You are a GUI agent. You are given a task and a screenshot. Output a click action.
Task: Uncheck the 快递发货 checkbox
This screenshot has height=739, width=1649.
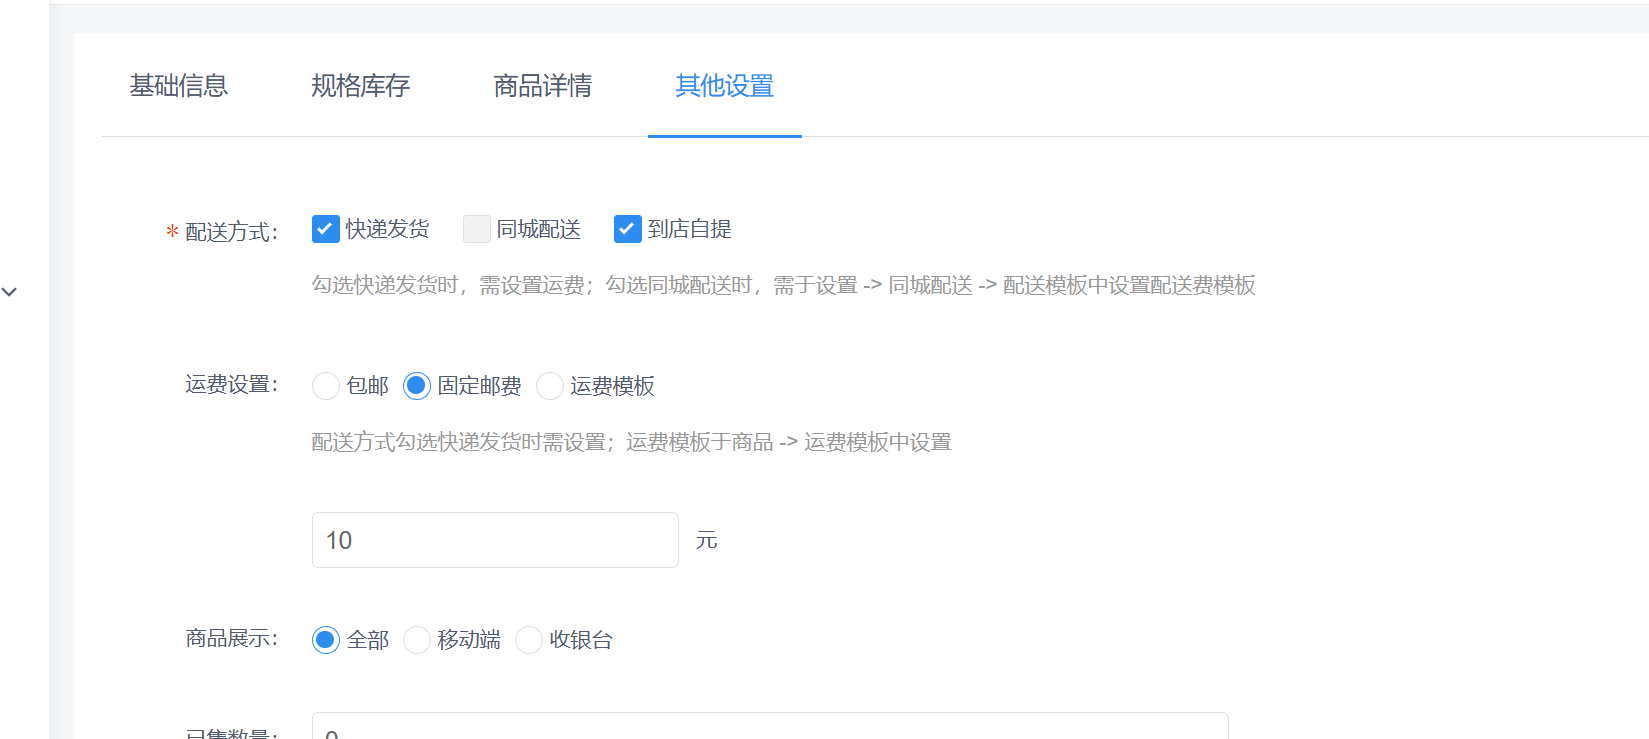click(326, 229)
